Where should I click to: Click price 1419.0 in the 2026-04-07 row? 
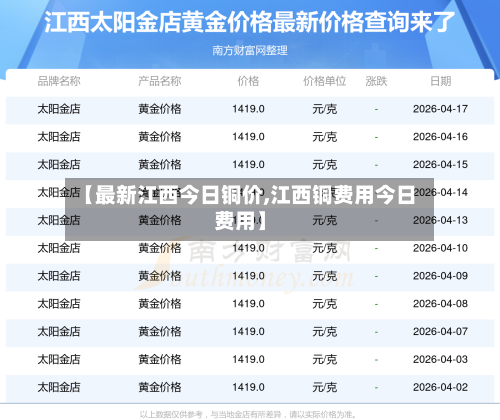[x=248, y=332]
